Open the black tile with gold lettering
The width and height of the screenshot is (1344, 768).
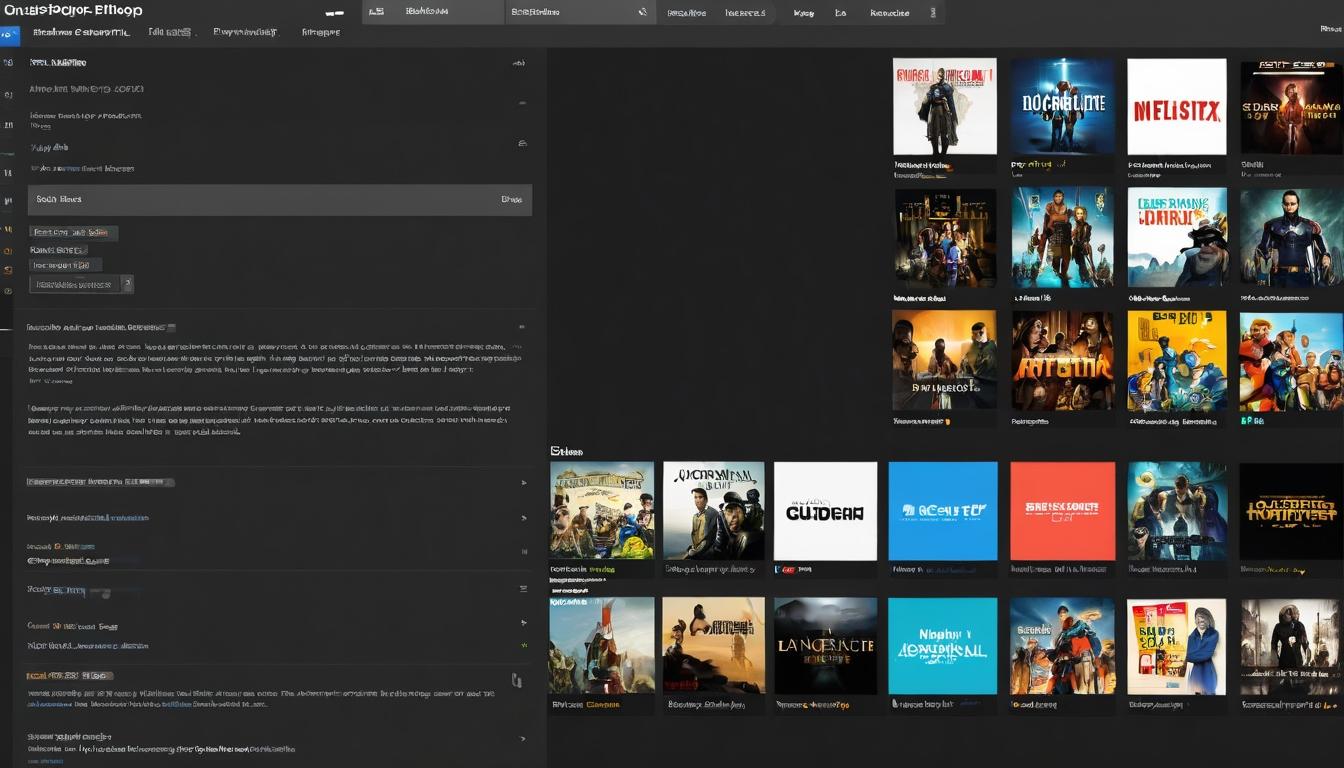tap(1291, 511)
